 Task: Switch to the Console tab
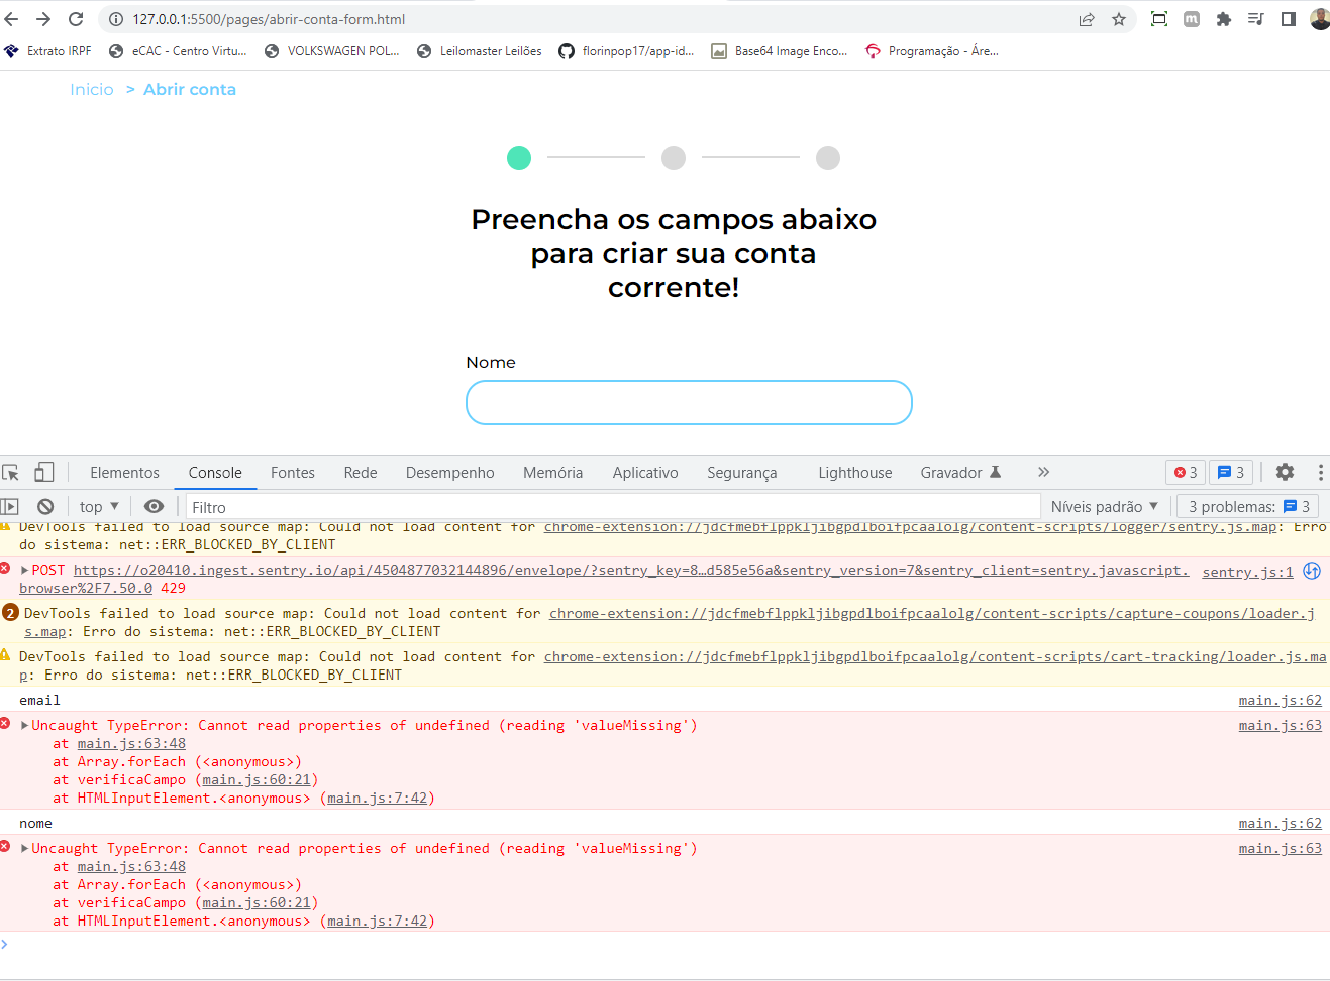(x=215, y=473)
